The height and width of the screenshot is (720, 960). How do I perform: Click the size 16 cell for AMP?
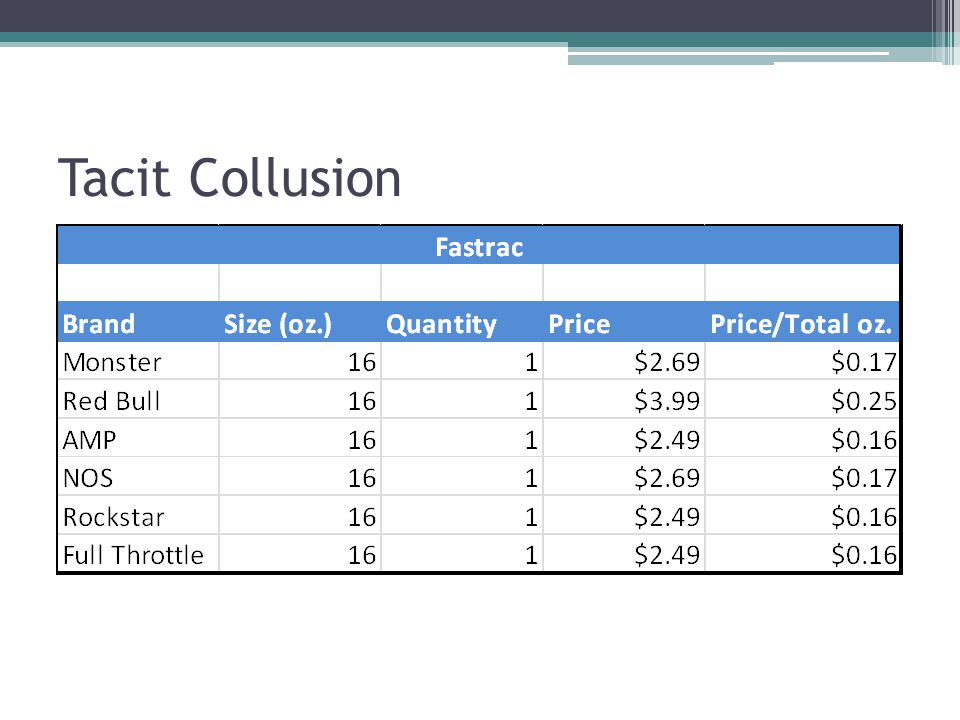click(x=300, y=439)
